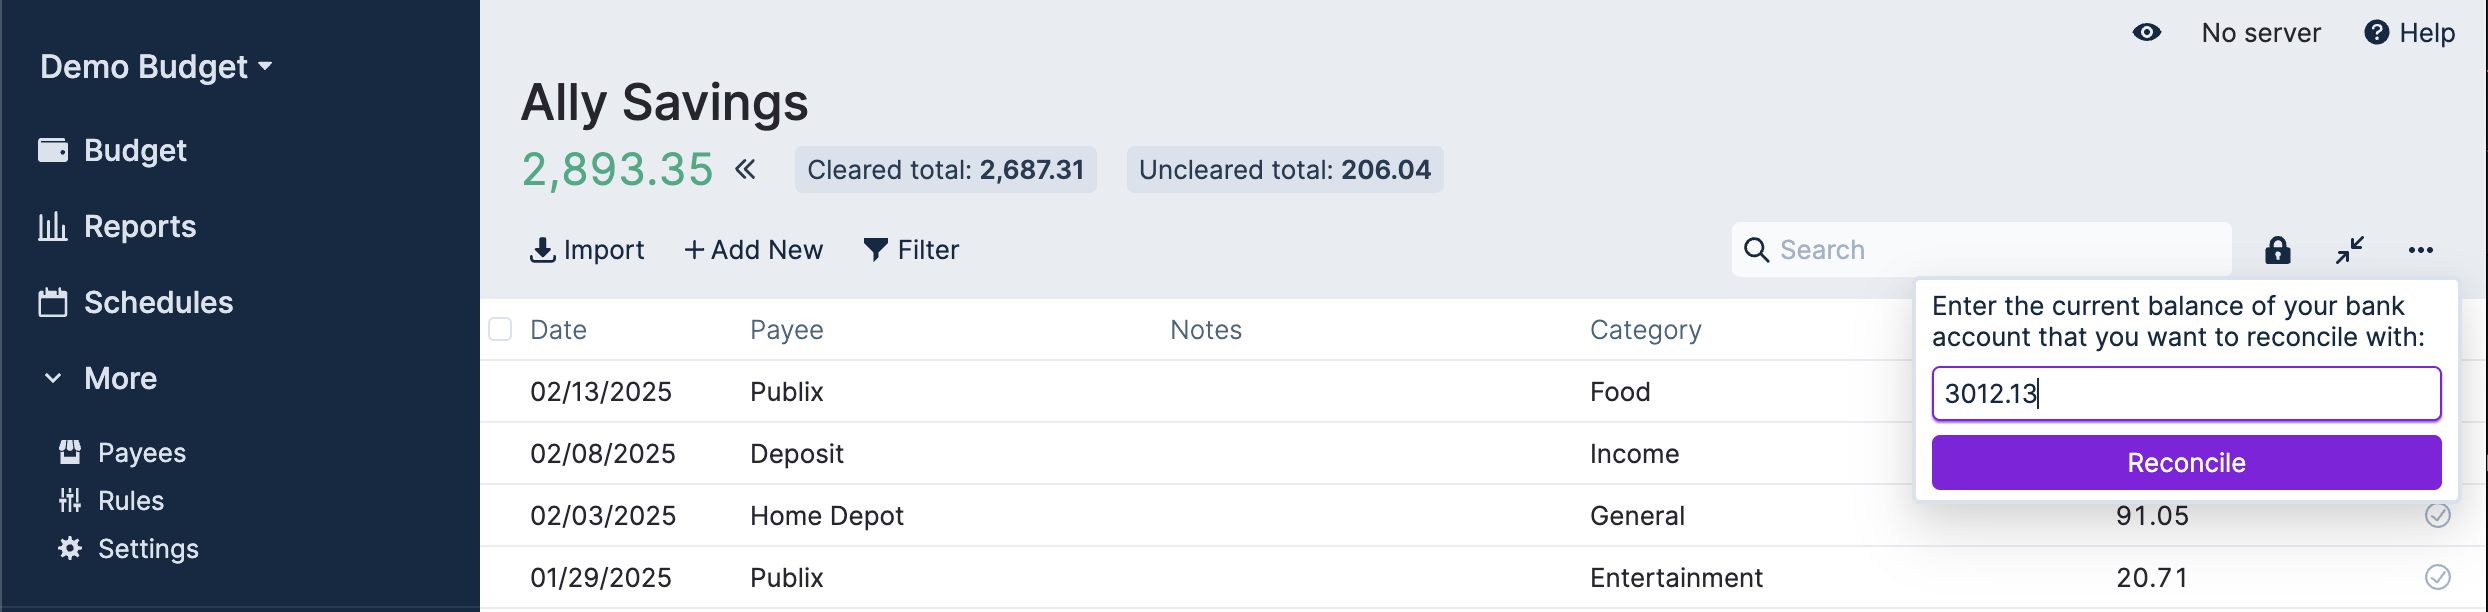The width and height of the screenshot is (2488, 612).
Task: Open the Reports chart icon
Action: [53, 227]
